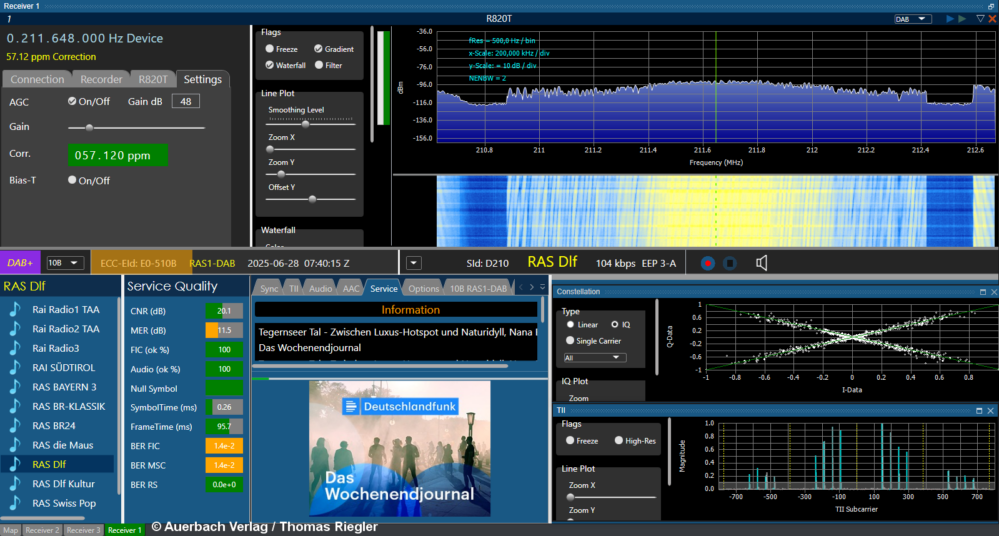Image resolution: width=999 pixels, height=536 pixels.
Task: Toggle the Bias-T On/Off option
Action: point(72,180)
